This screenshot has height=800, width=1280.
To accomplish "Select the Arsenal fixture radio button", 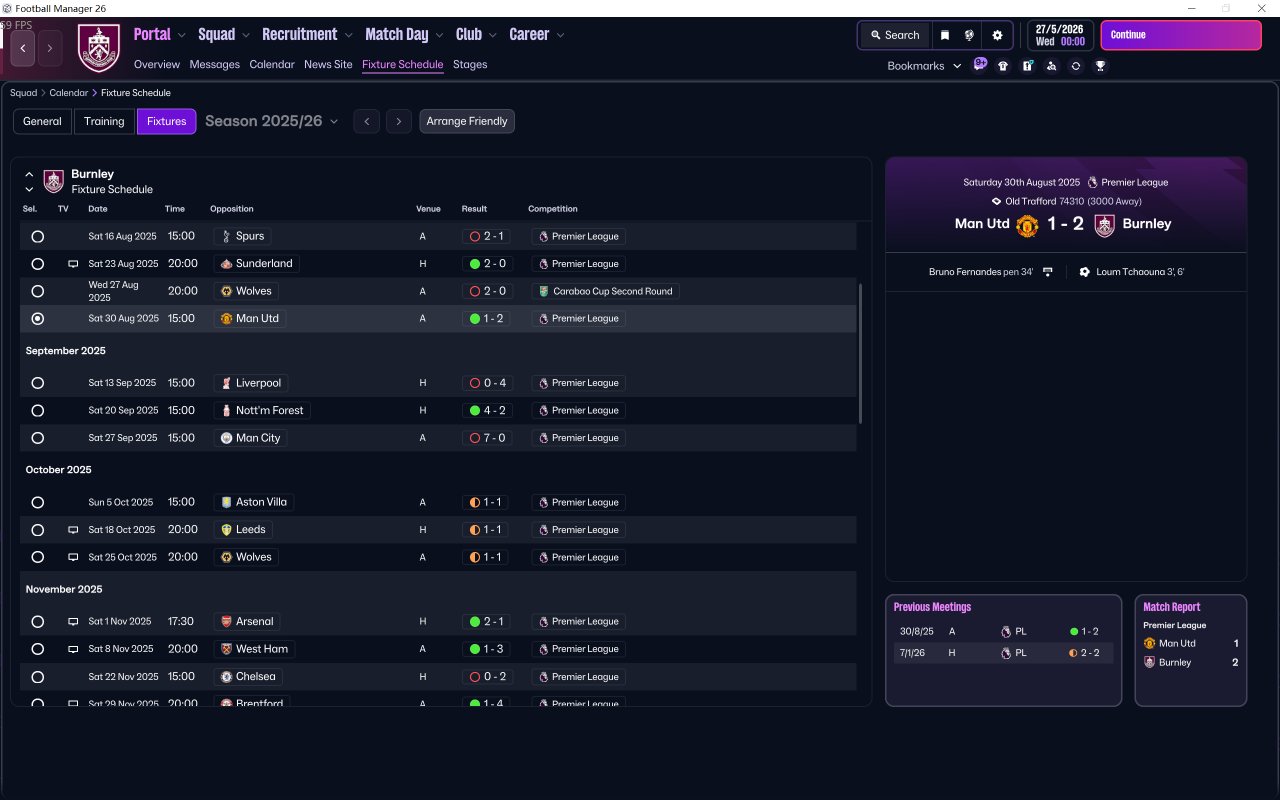I will (38, 622).
